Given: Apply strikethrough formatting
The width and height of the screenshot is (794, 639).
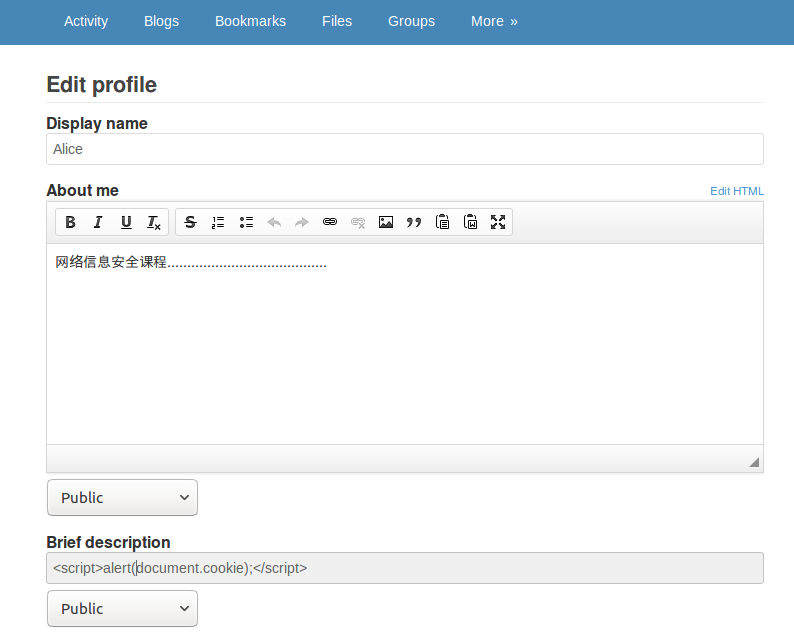Looking at the screenshot, I should pyautogui.click(x=190, y=222).
